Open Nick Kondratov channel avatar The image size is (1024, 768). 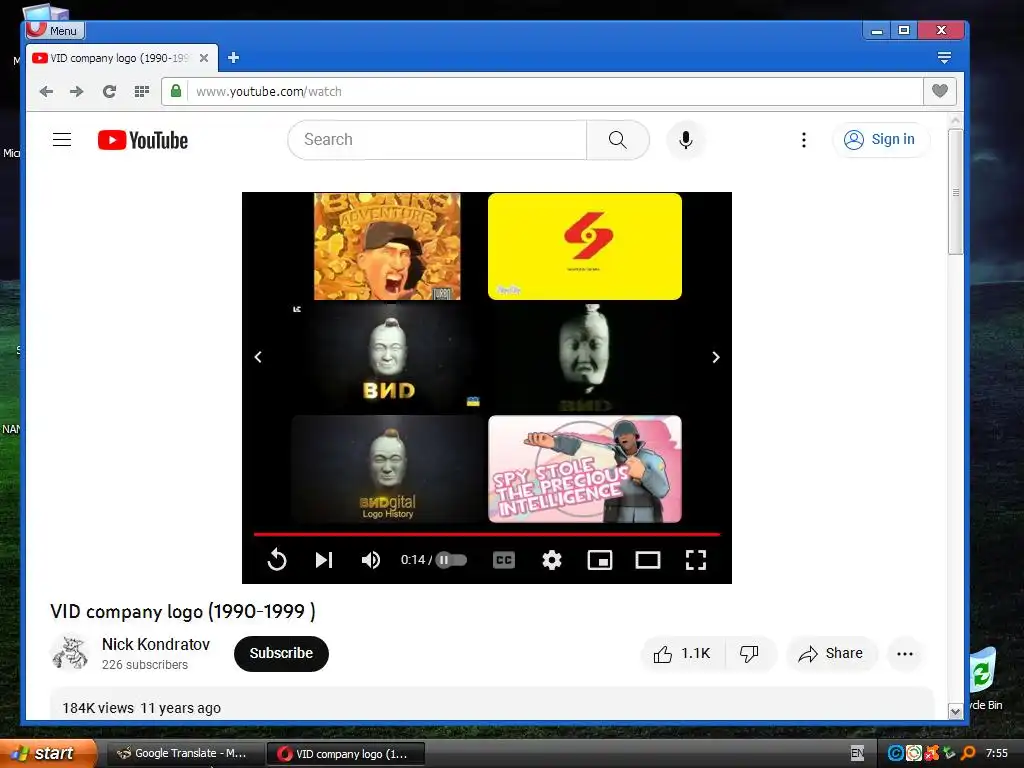click(x=69, y=653)
